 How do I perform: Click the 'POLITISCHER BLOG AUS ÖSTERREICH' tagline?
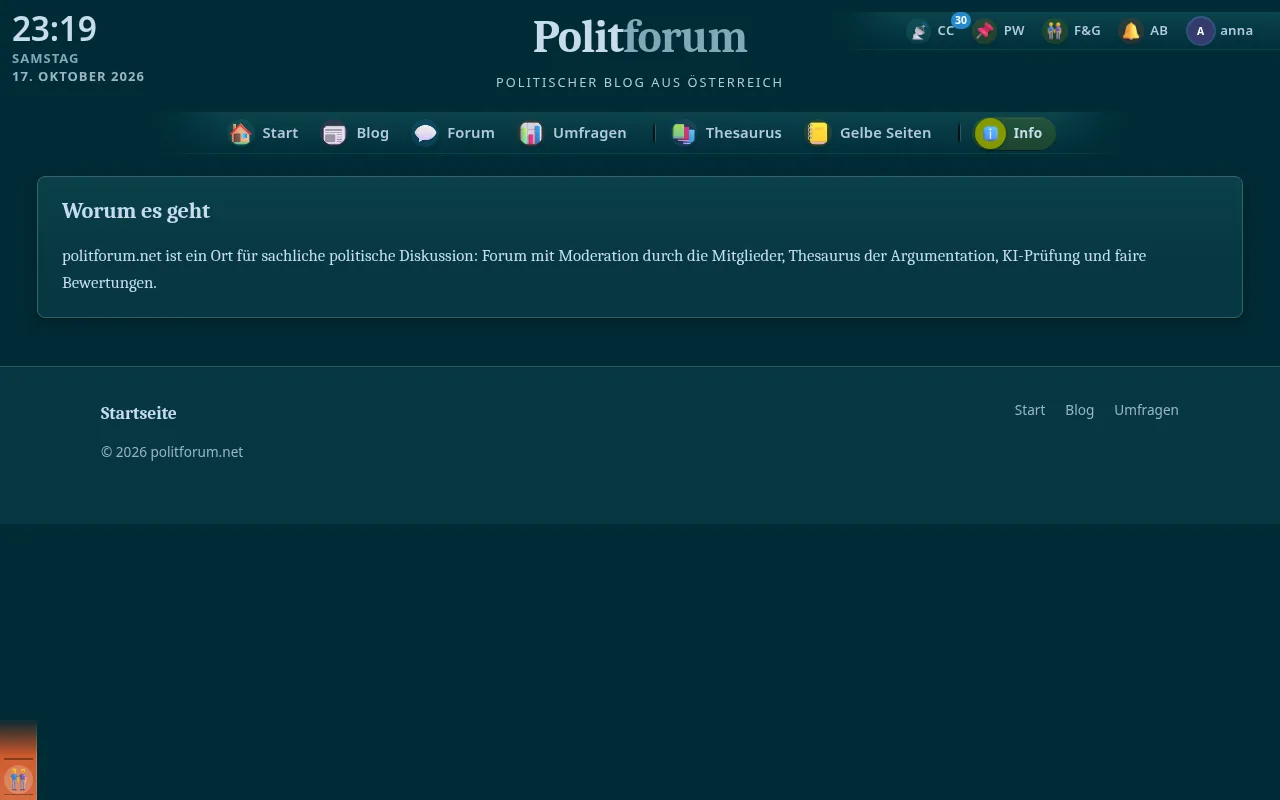pyautogui.click(x=640, y=82)
